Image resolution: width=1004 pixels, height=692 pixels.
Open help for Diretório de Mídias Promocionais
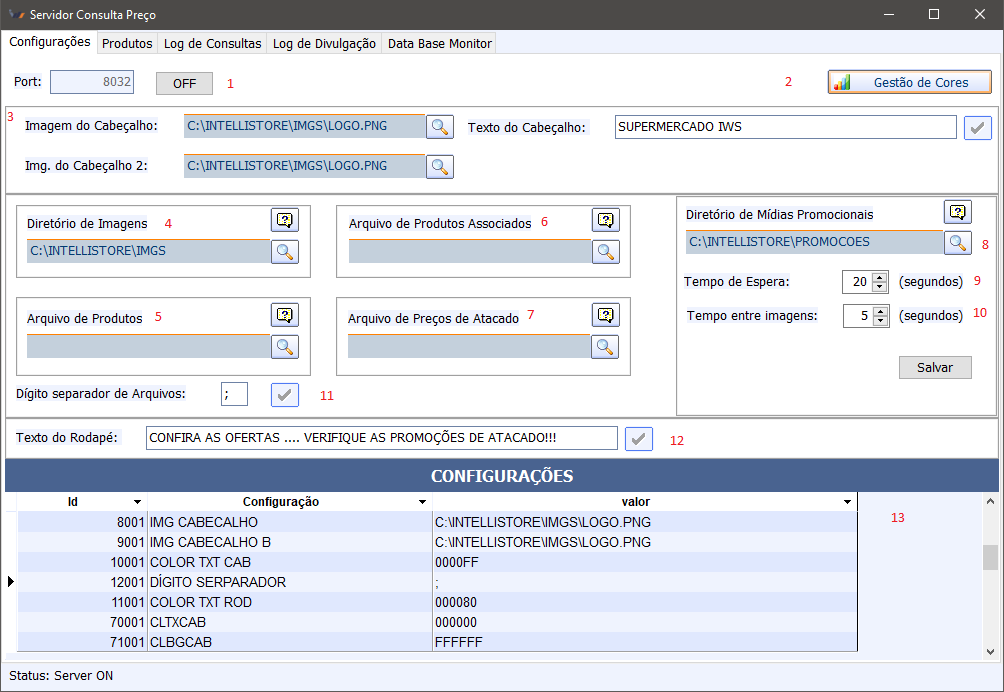[x=958, y=212]
